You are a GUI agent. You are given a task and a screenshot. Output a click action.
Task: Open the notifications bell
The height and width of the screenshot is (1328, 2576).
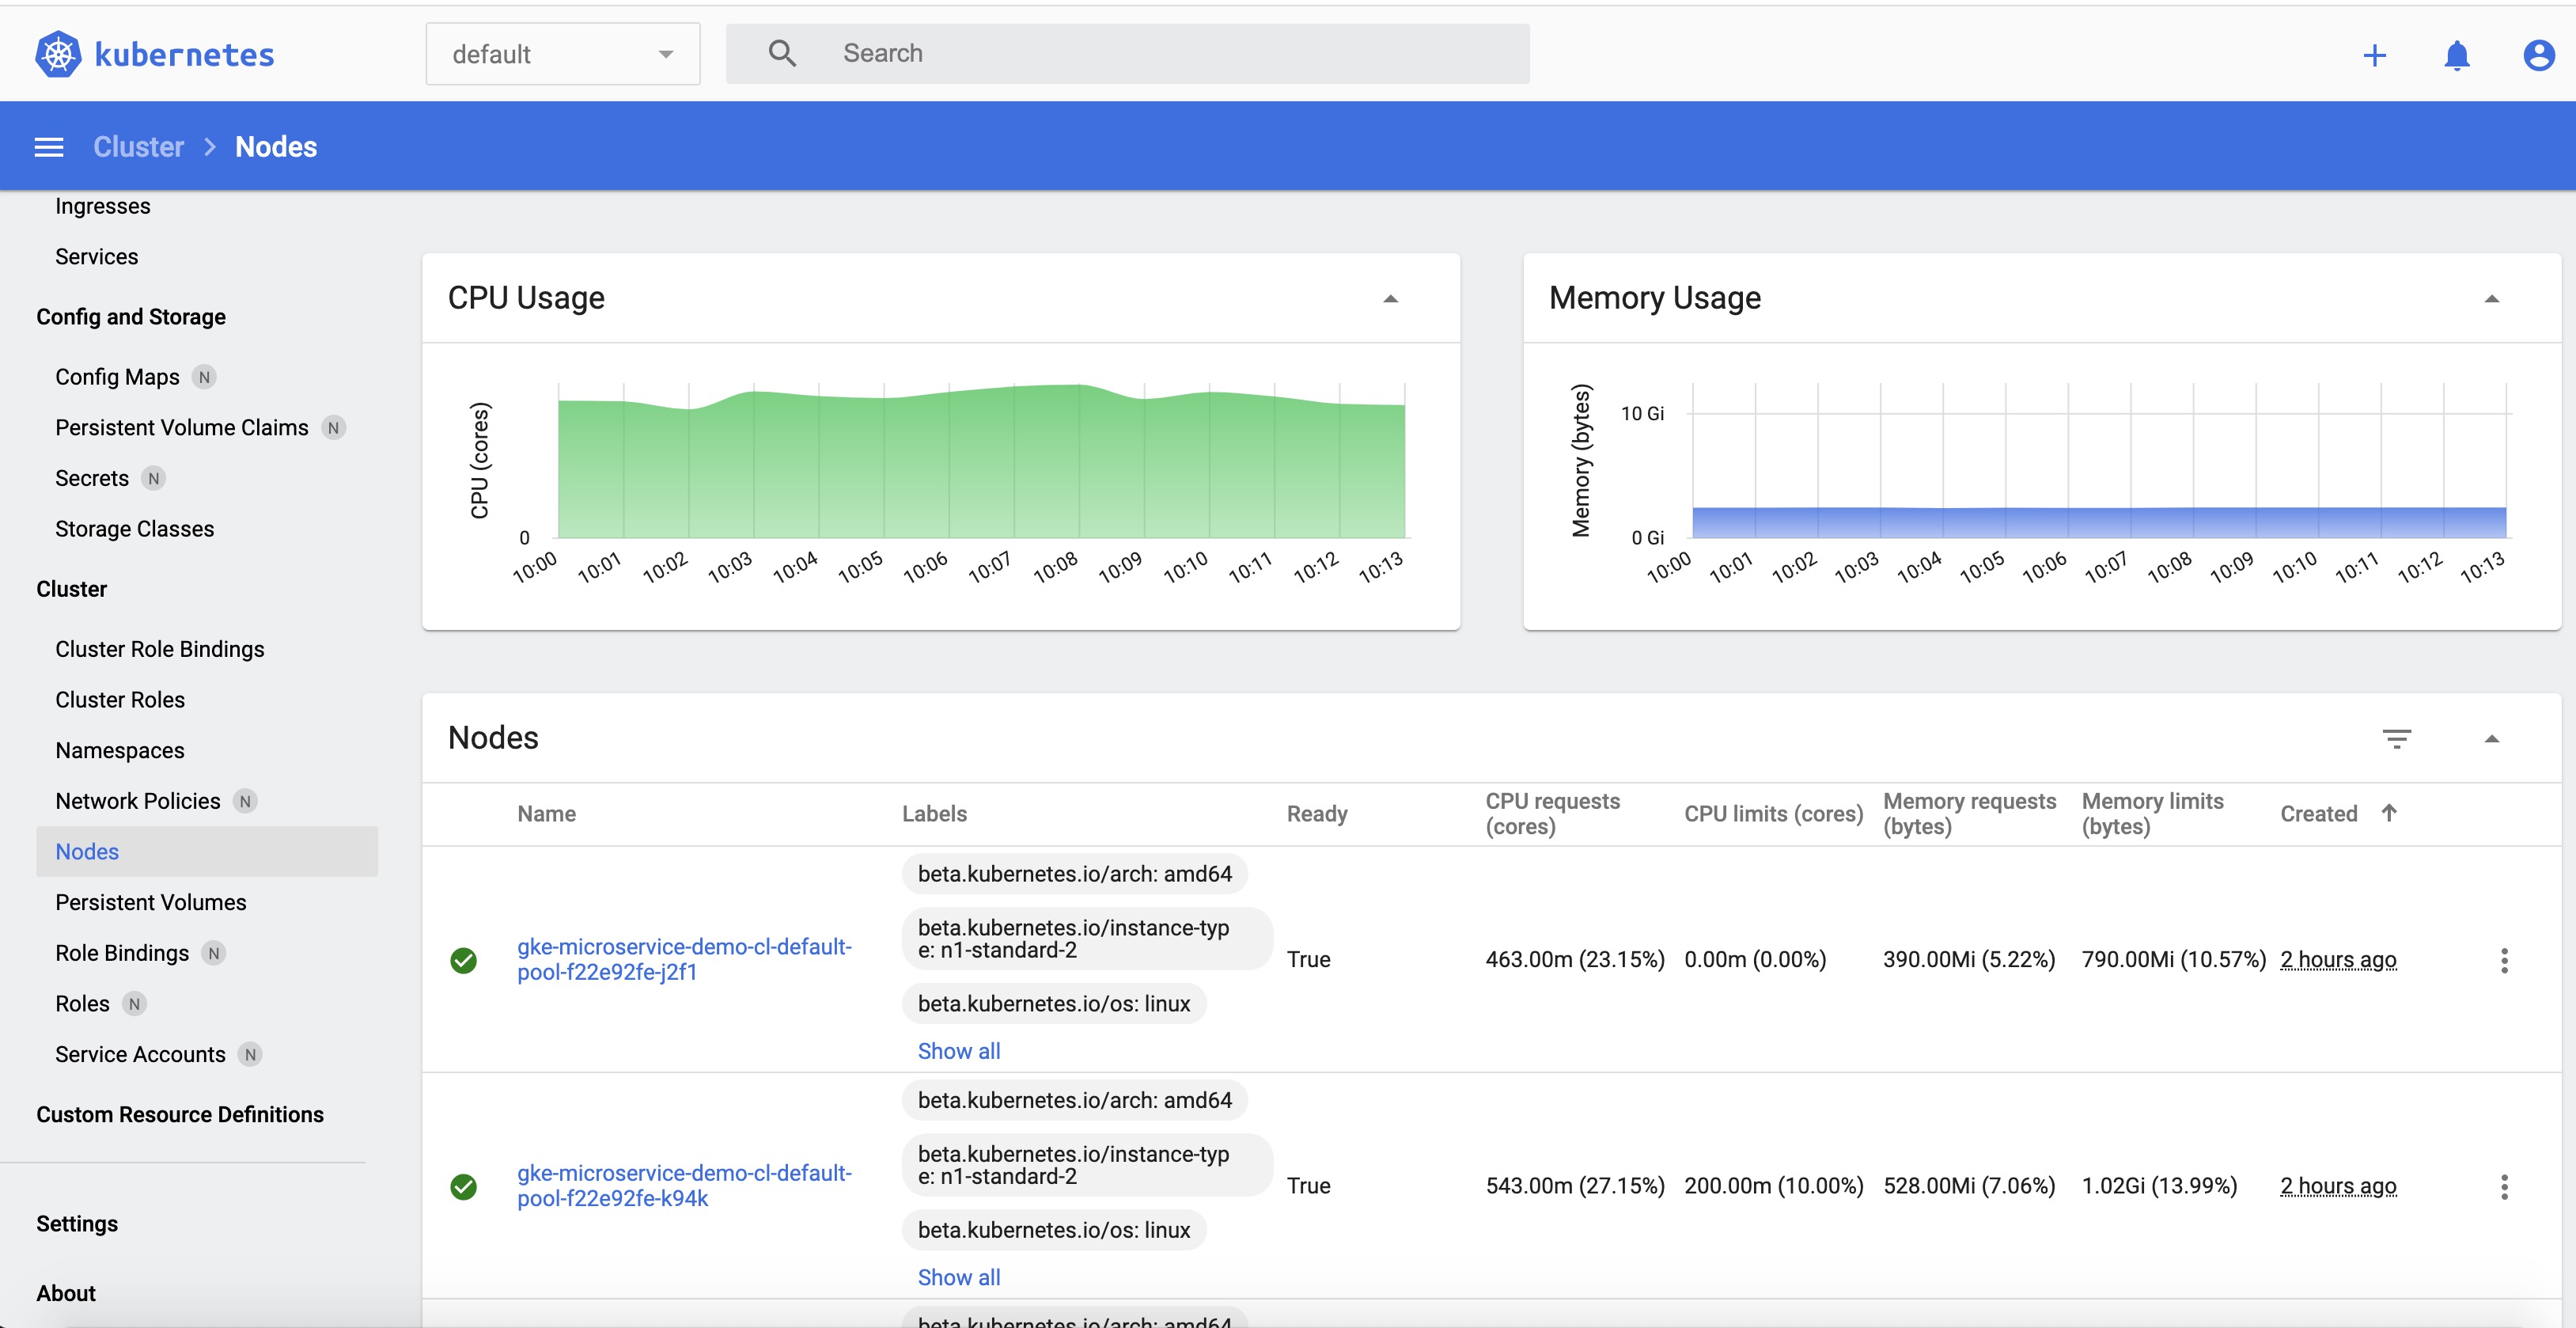pyautogui.click(x=2456, y=55)
